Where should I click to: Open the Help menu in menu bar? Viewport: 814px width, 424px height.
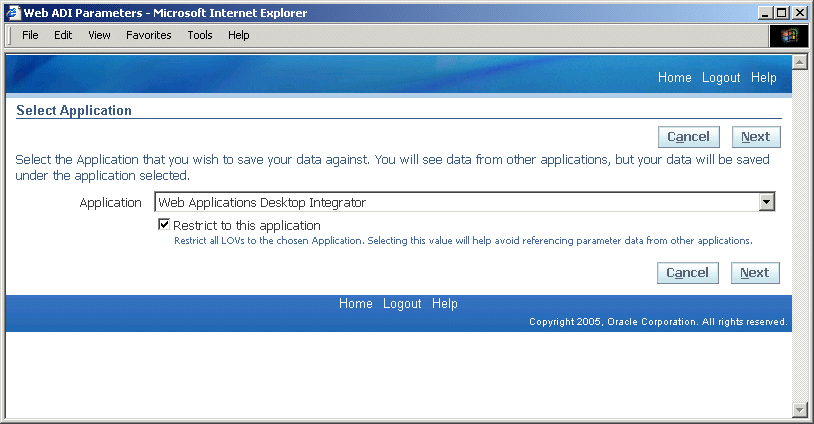[x=239, y=35]
